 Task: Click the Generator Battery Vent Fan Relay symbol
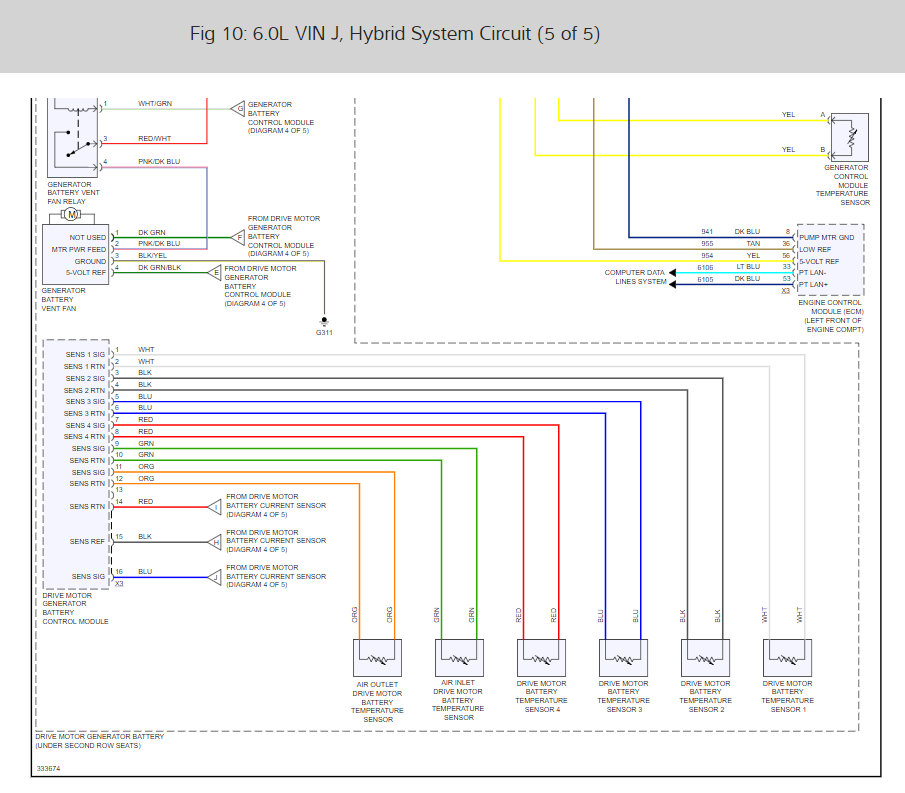(73, 138)
